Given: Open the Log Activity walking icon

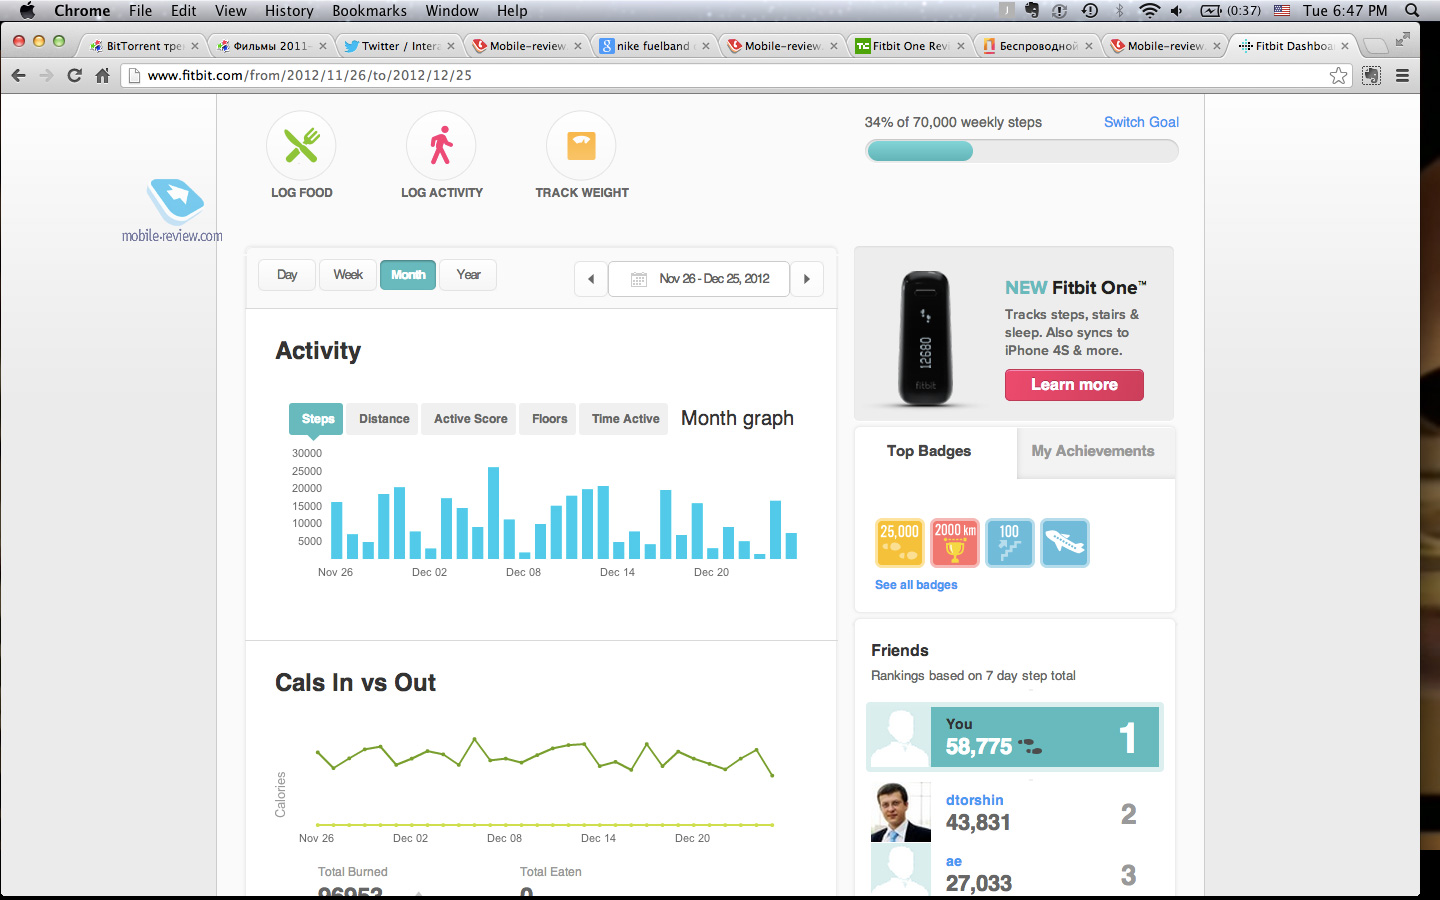Looking at the screenshot, I should [x=441, y=146].
